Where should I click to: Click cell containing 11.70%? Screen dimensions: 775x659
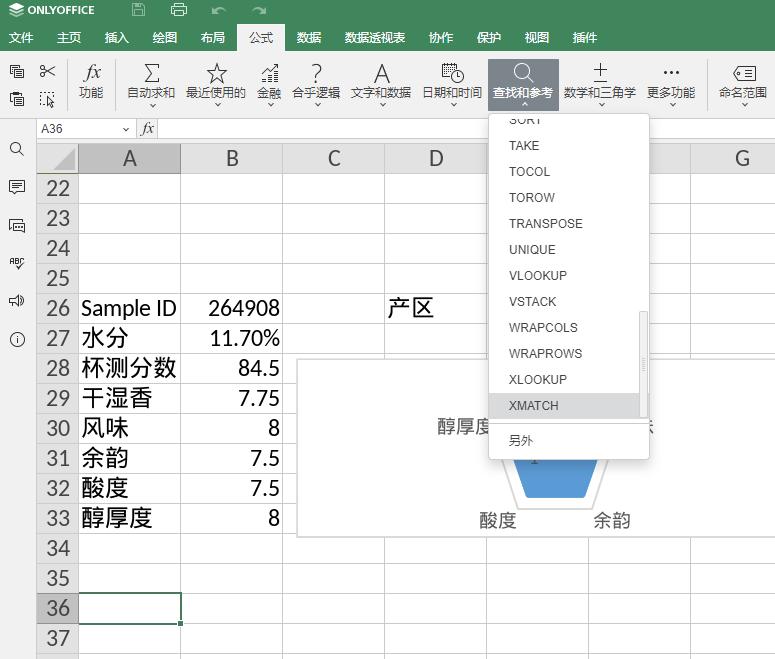point(231,339)
